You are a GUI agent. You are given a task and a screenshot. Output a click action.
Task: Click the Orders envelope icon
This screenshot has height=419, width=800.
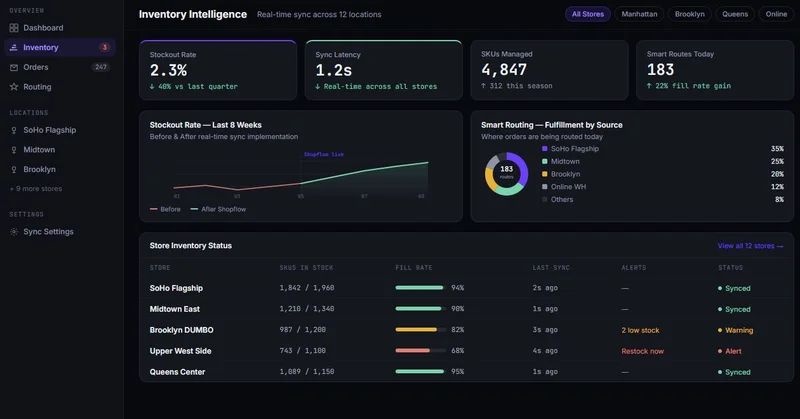click(14, 67)
